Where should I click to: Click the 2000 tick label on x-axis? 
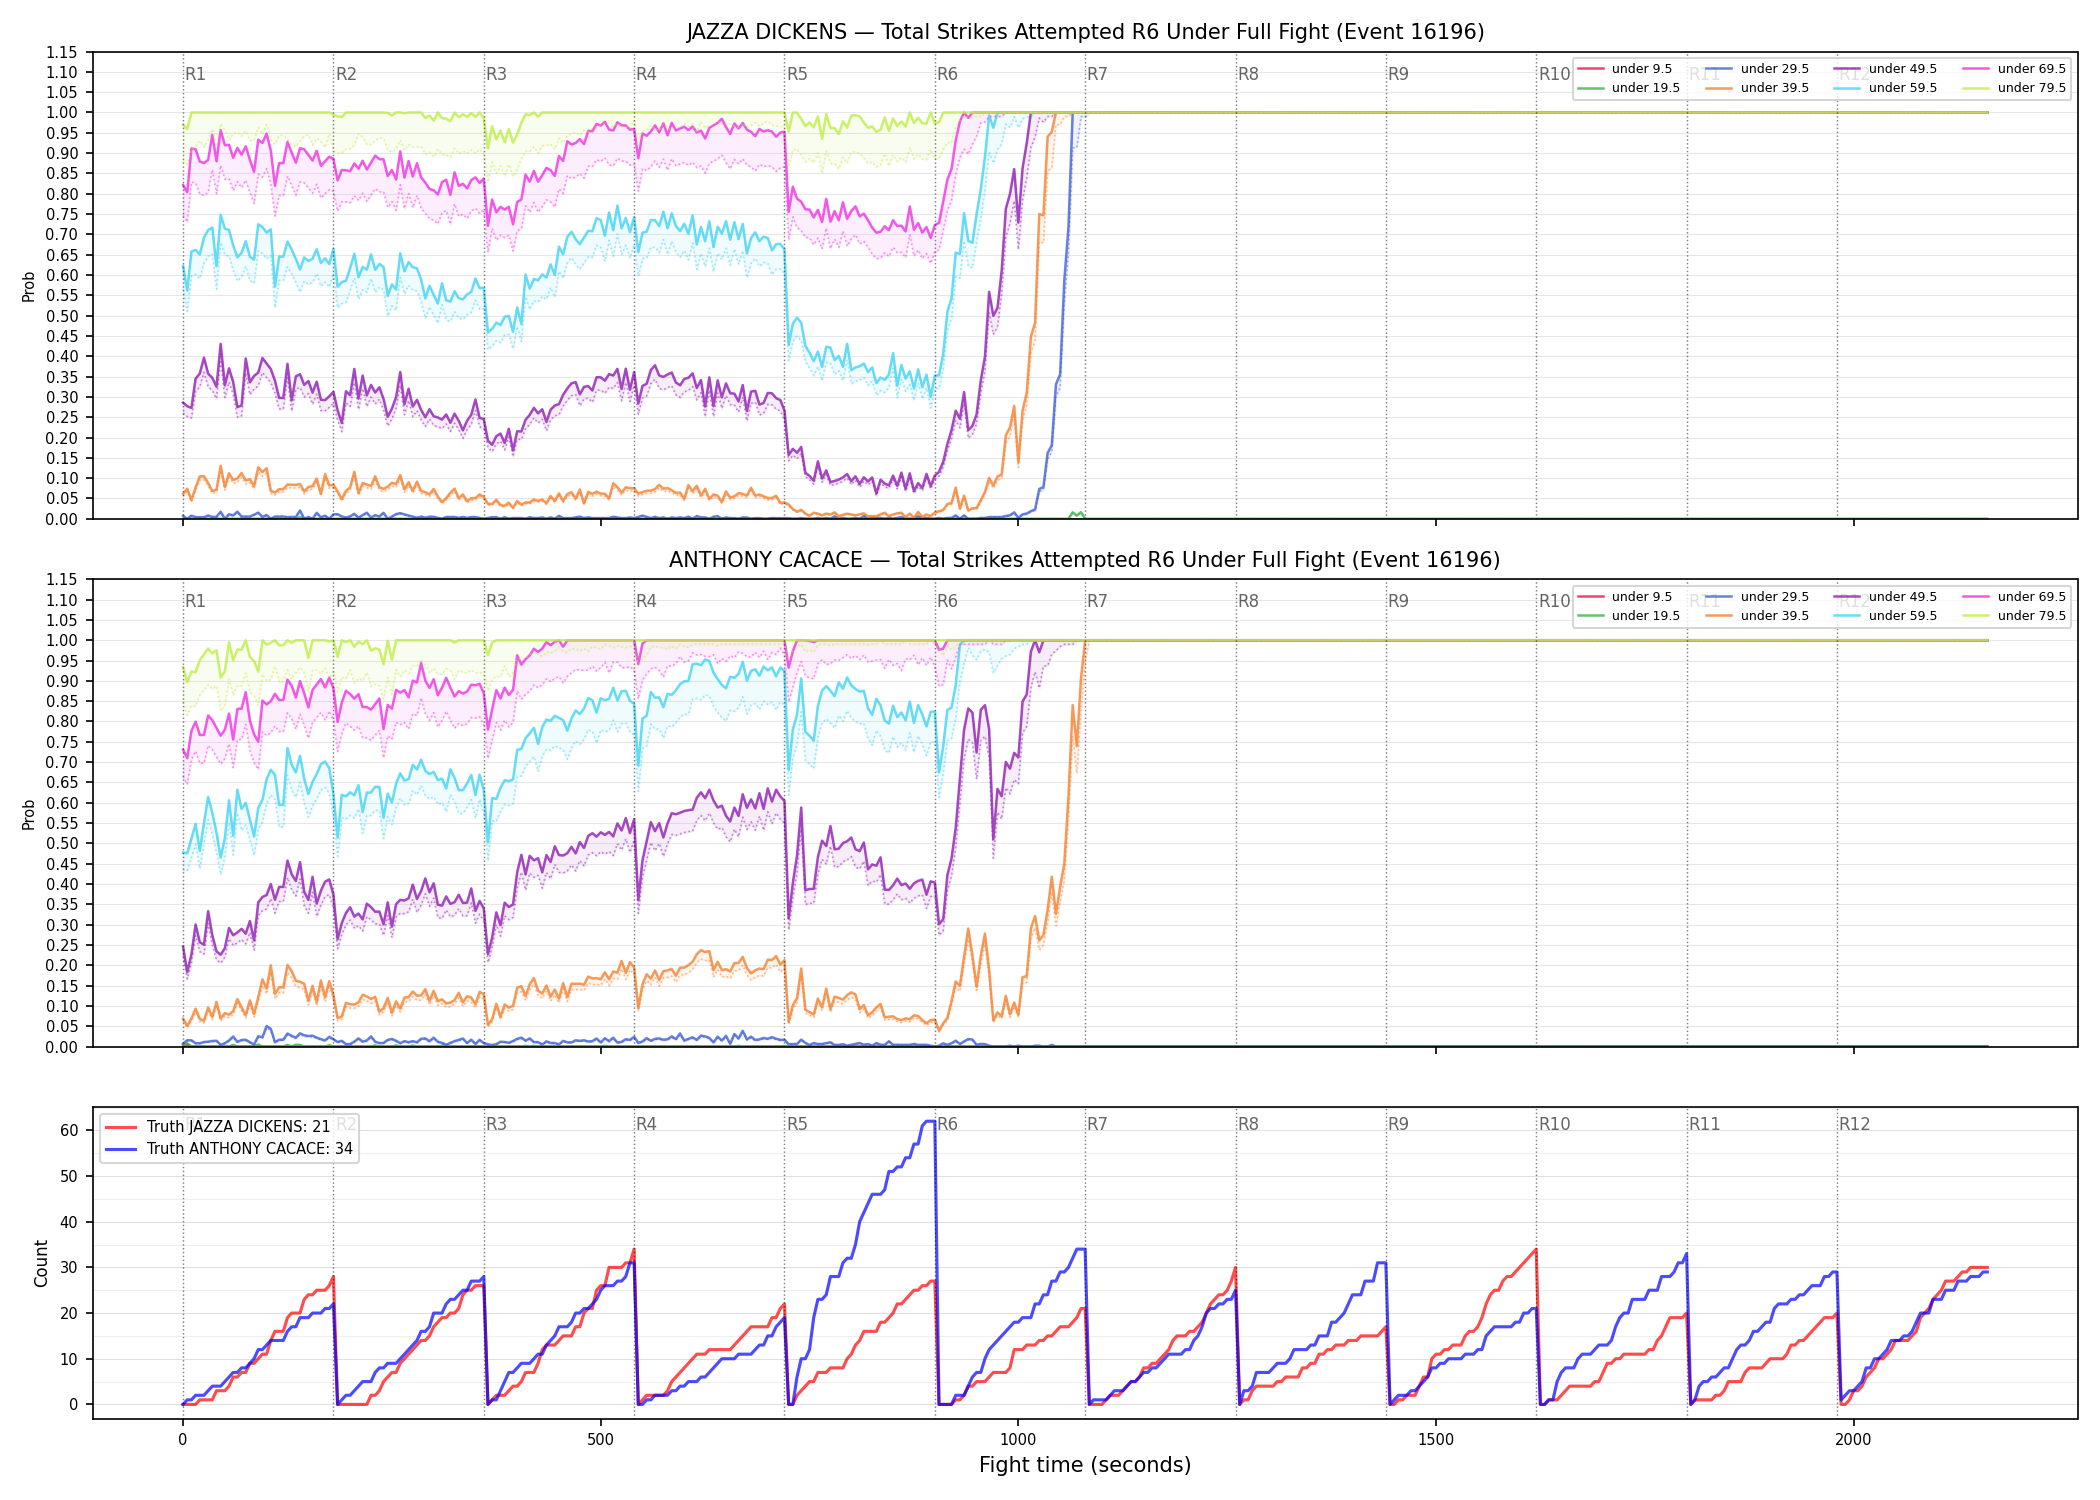pyautogui.click(x=1853, y=1440)
